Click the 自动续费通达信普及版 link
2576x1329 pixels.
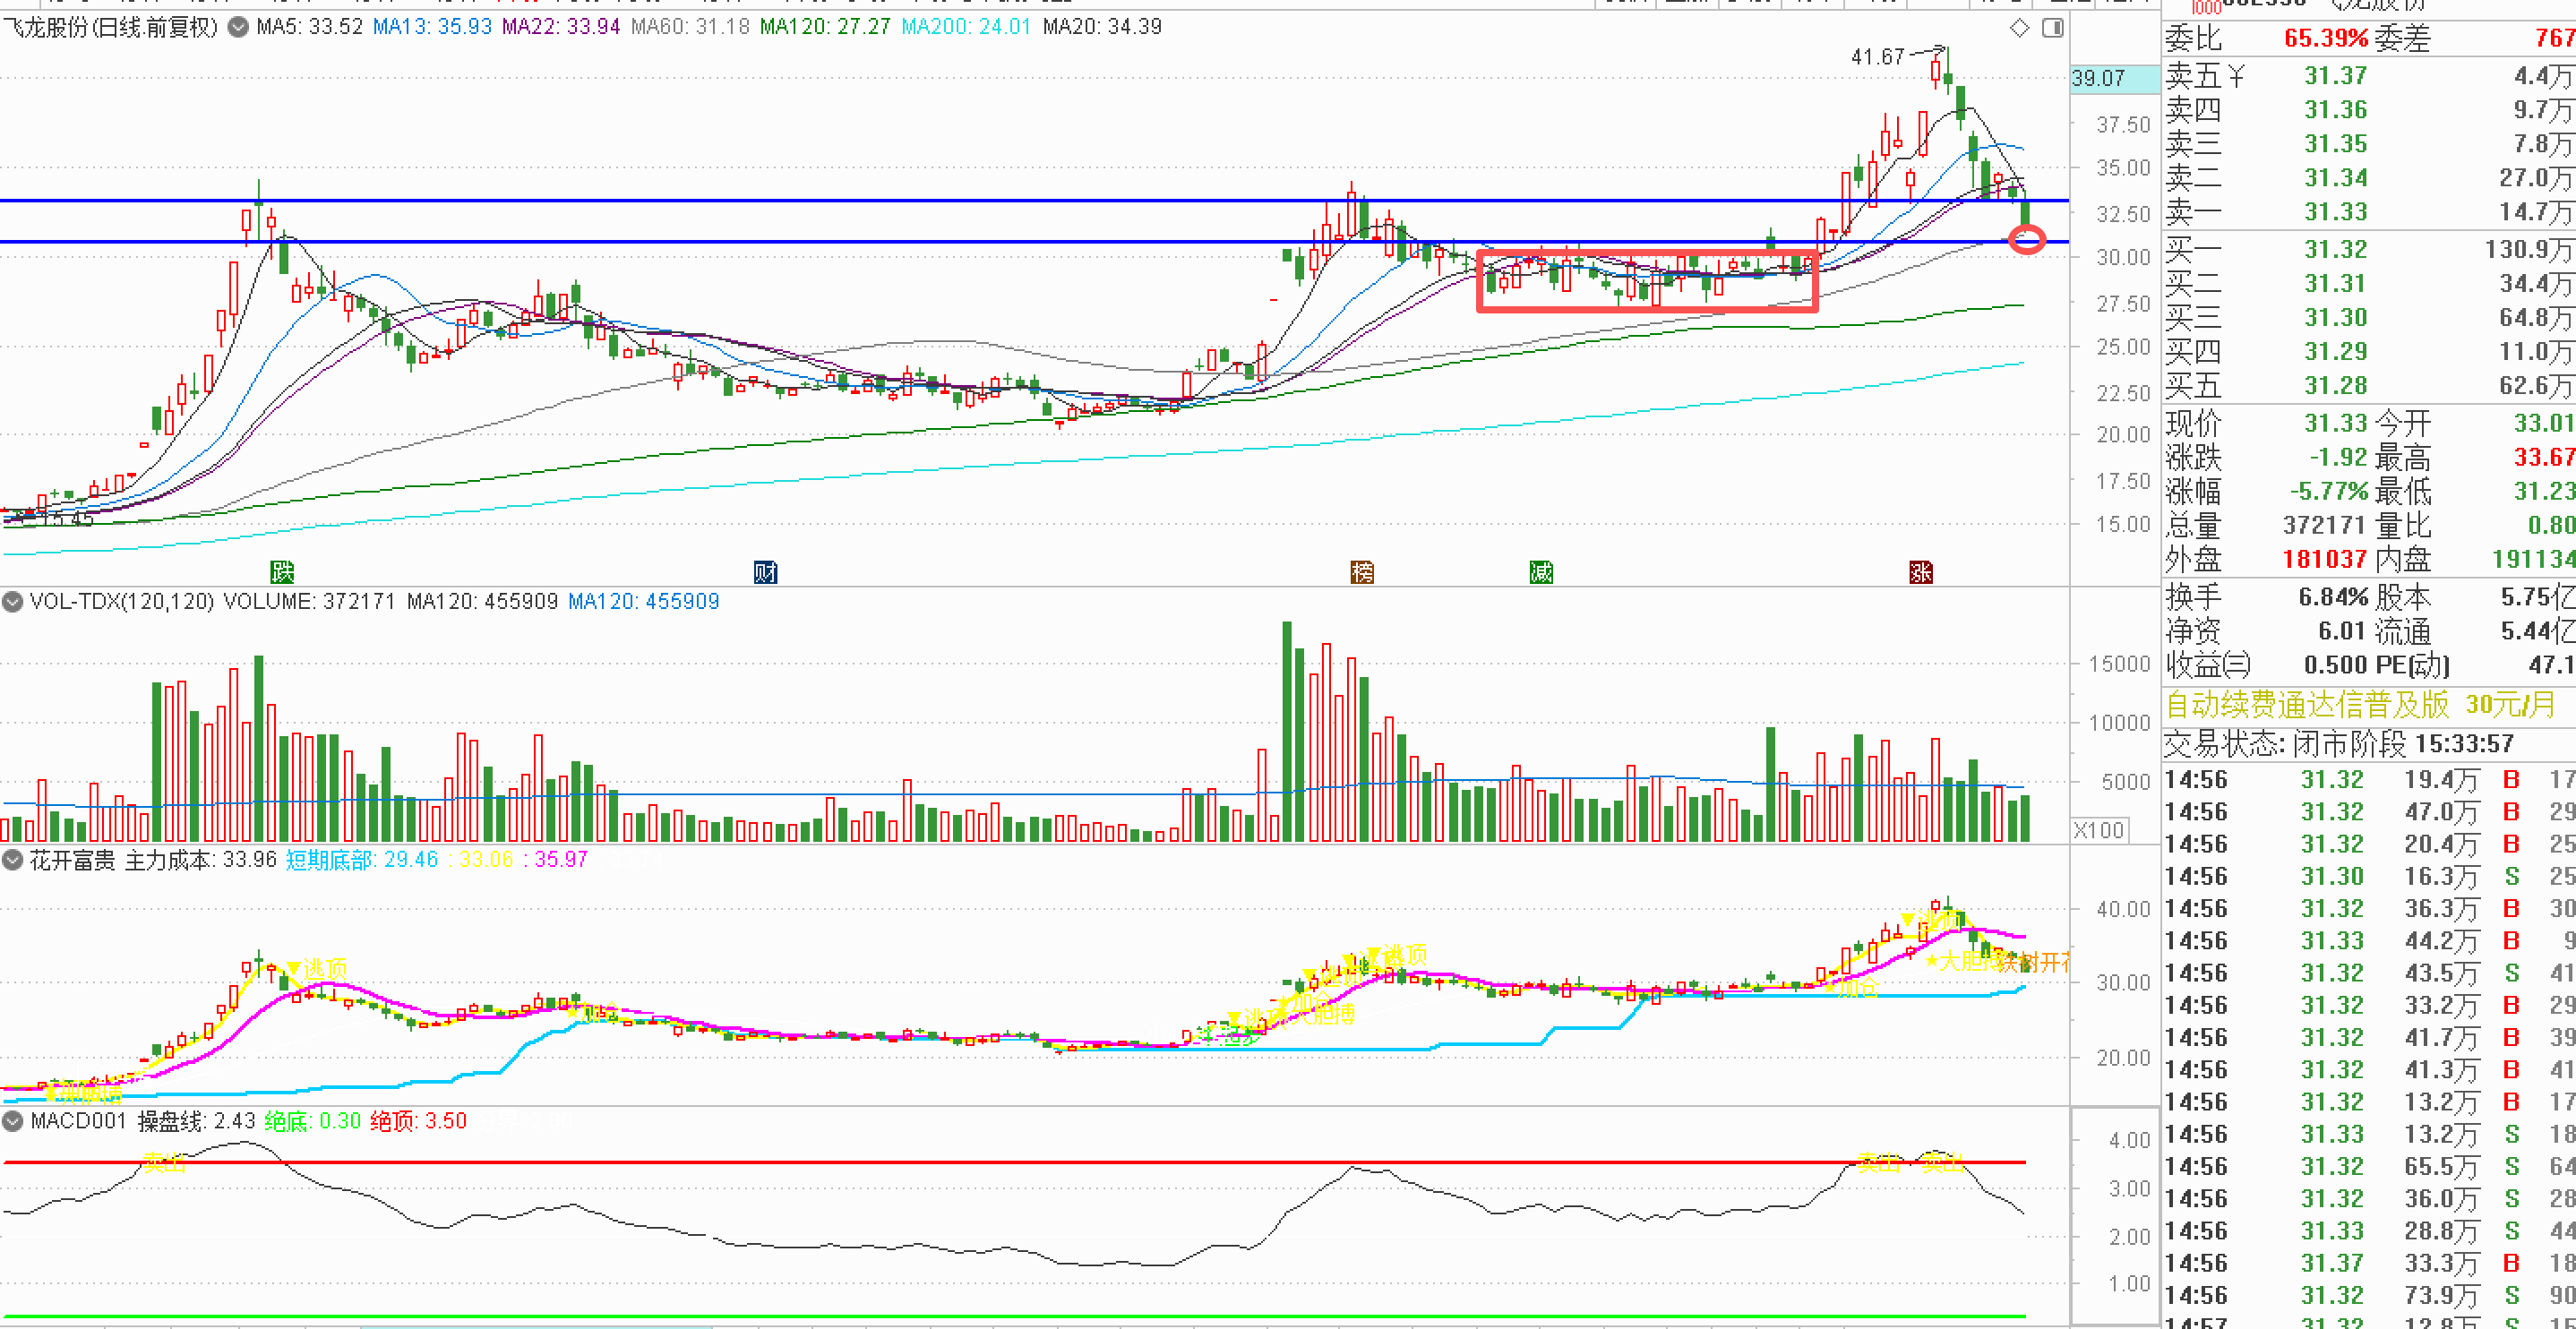coord(2307,705)
